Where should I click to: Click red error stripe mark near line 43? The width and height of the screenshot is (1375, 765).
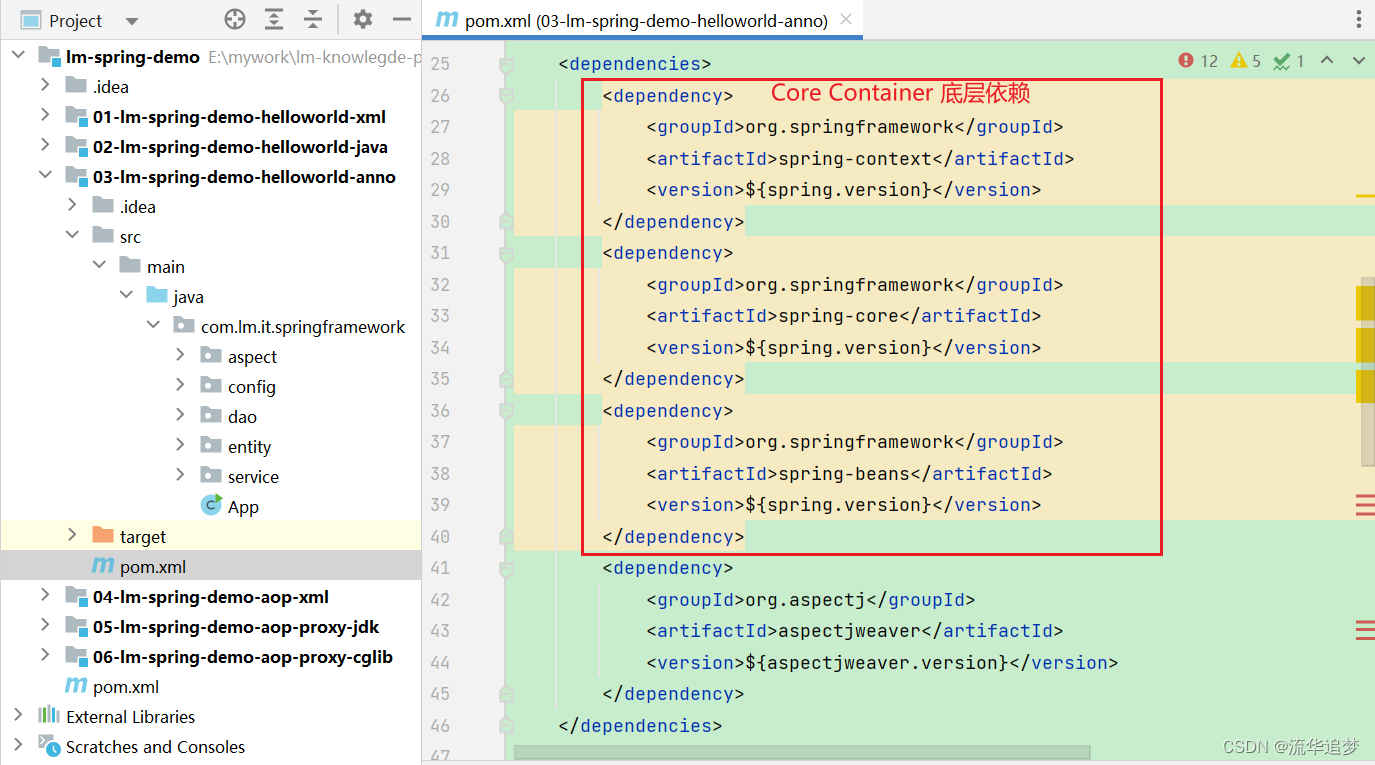(1365, 630)
